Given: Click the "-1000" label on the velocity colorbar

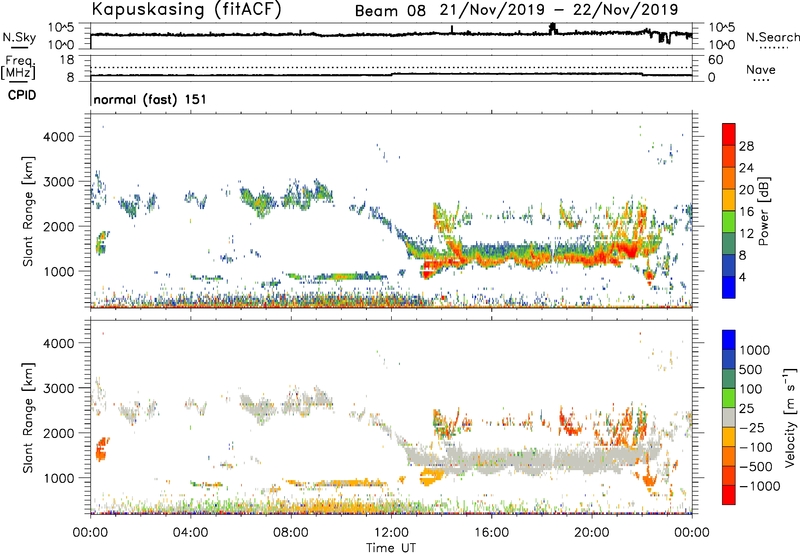Looking at the screenshot, I should (x=760, y=486).
